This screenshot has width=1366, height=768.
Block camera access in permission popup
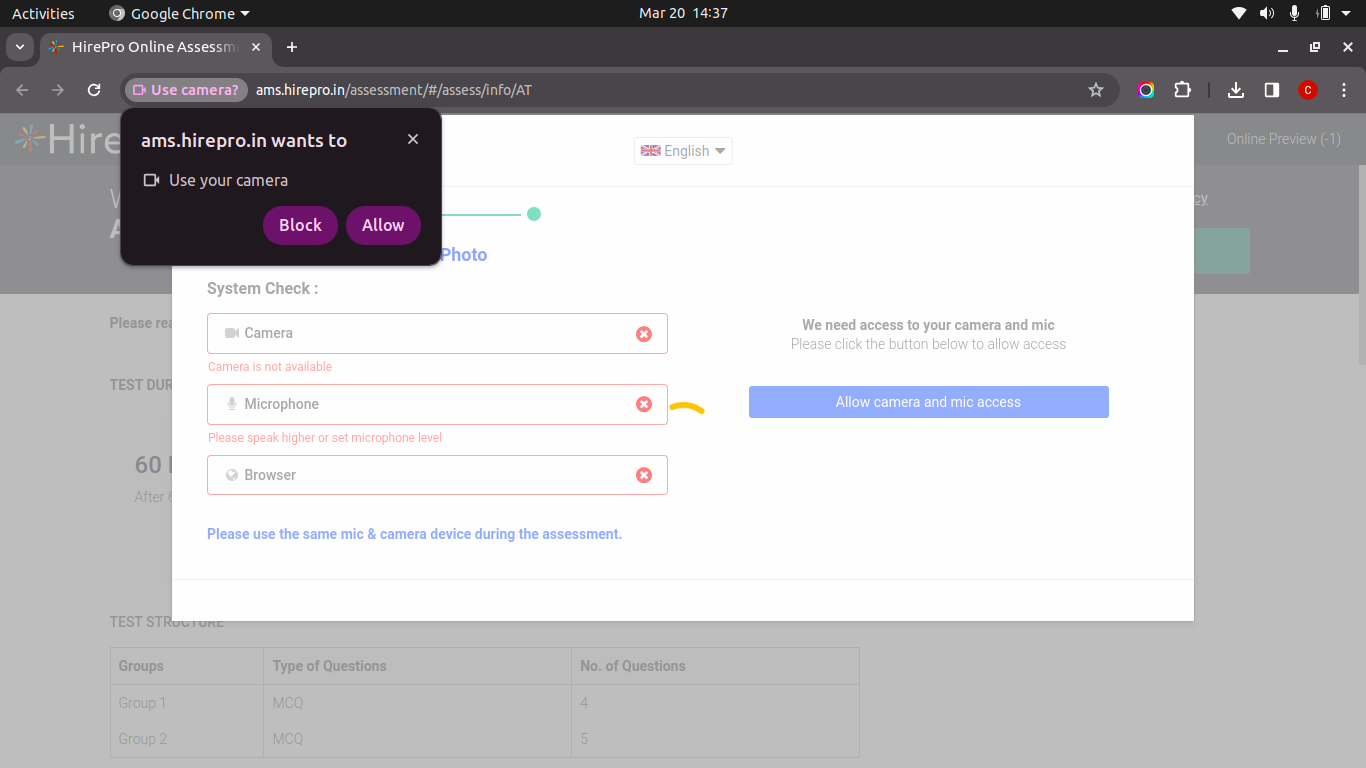pos(300,225)
